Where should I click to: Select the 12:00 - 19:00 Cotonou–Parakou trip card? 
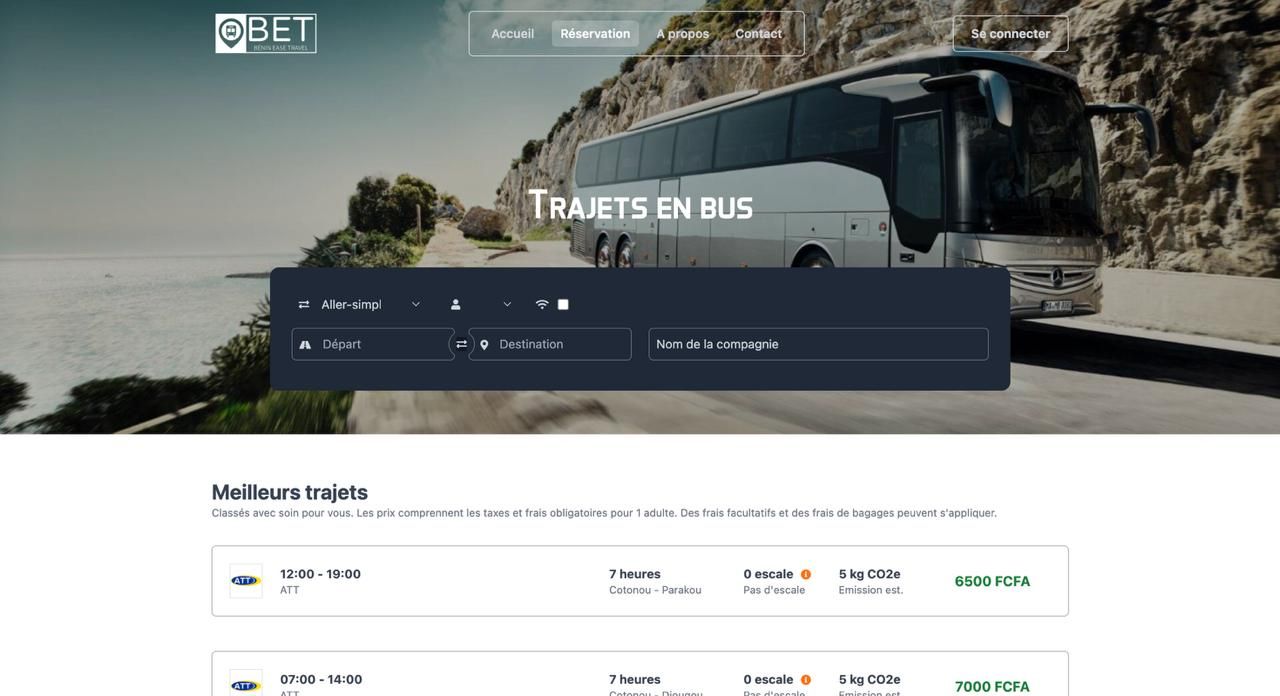point(640,581)
